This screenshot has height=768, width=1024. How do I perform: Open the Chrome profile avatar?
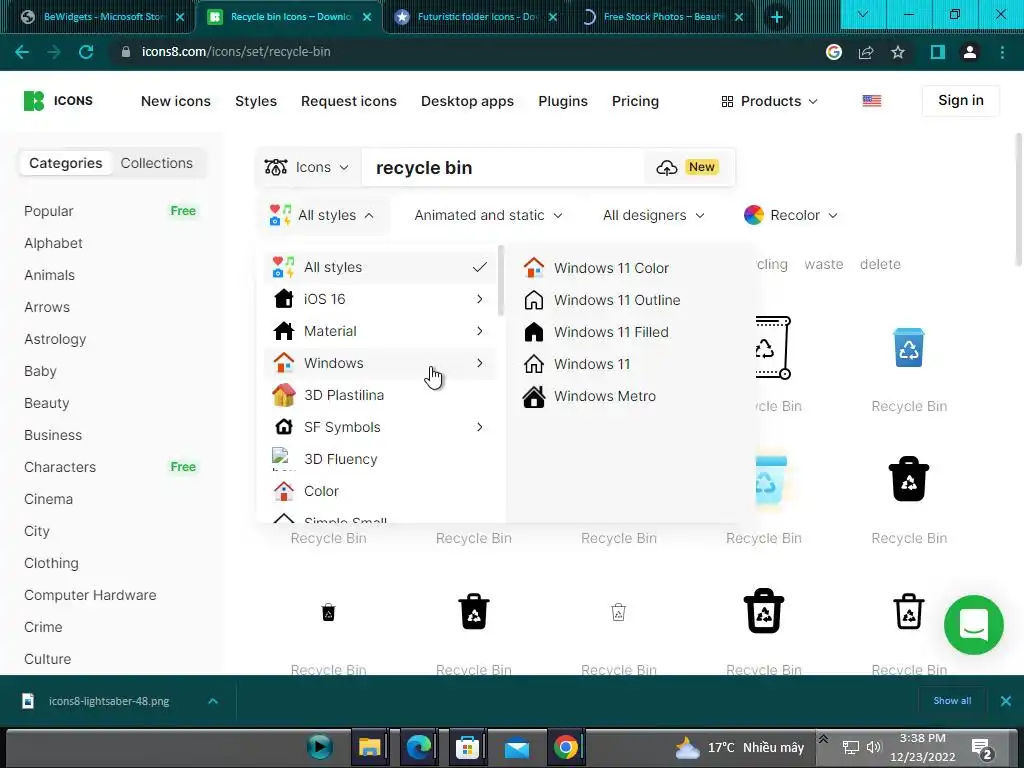pos(970,52)
